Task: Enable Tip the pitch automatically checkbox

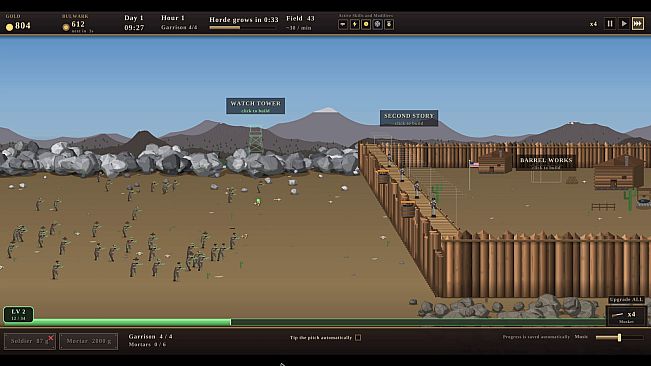Action: pyautogui.click(x=358, y=338)
